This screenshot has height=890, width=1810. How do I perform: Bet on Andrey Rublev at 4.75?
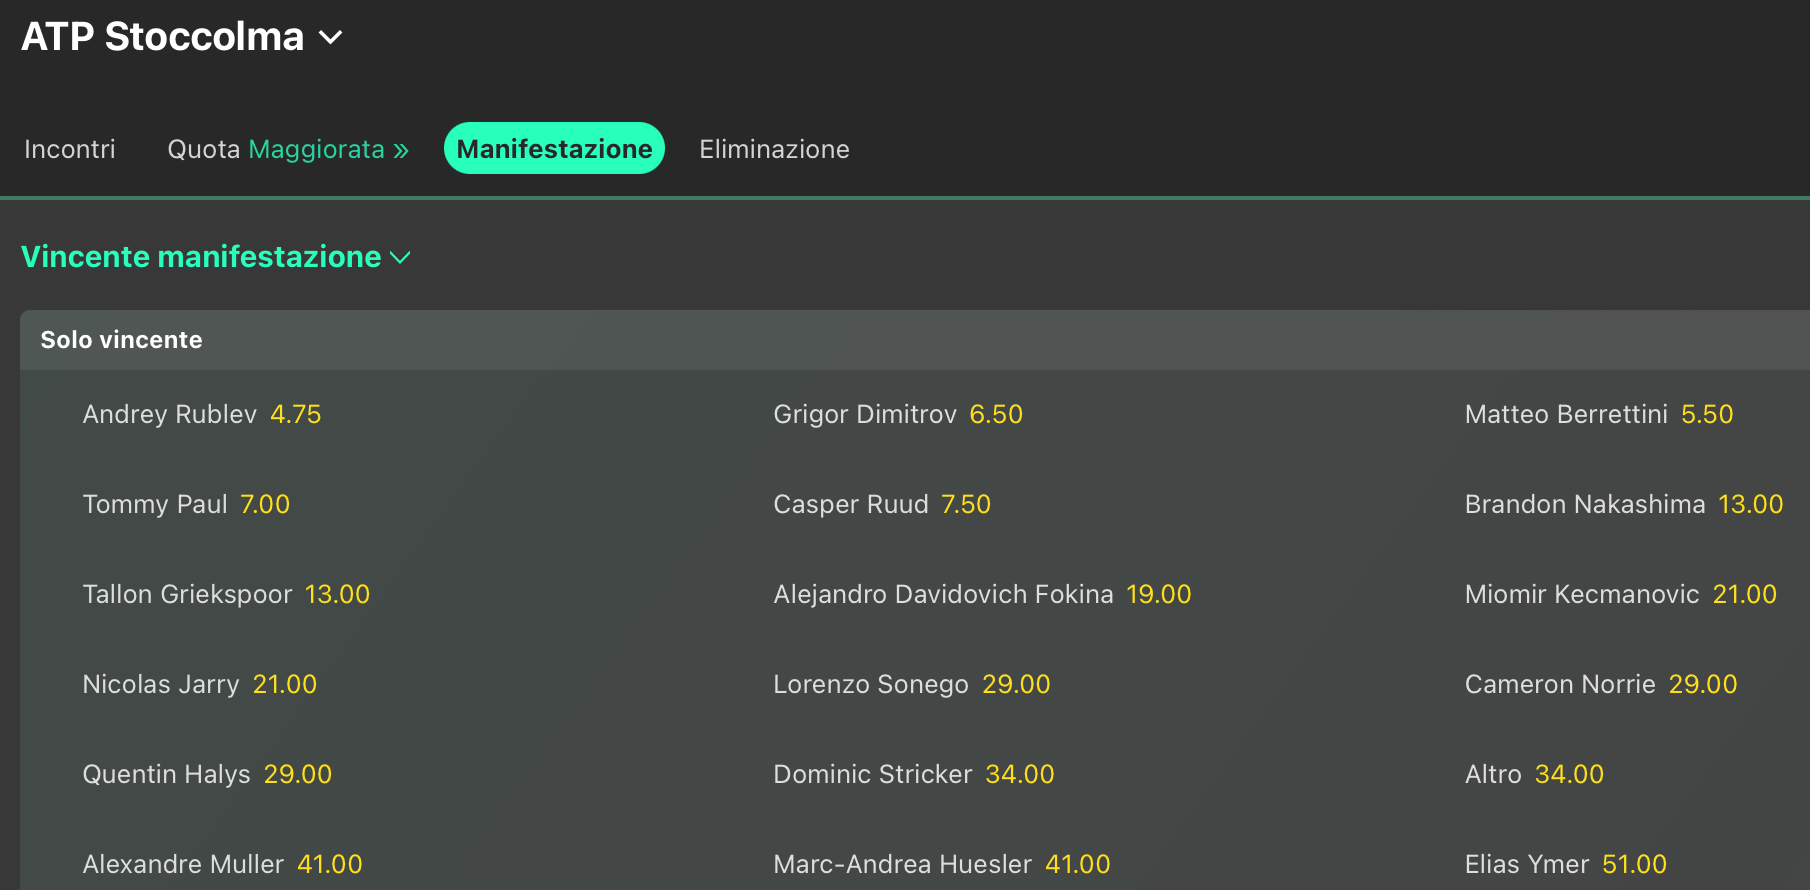coord(201,414)
